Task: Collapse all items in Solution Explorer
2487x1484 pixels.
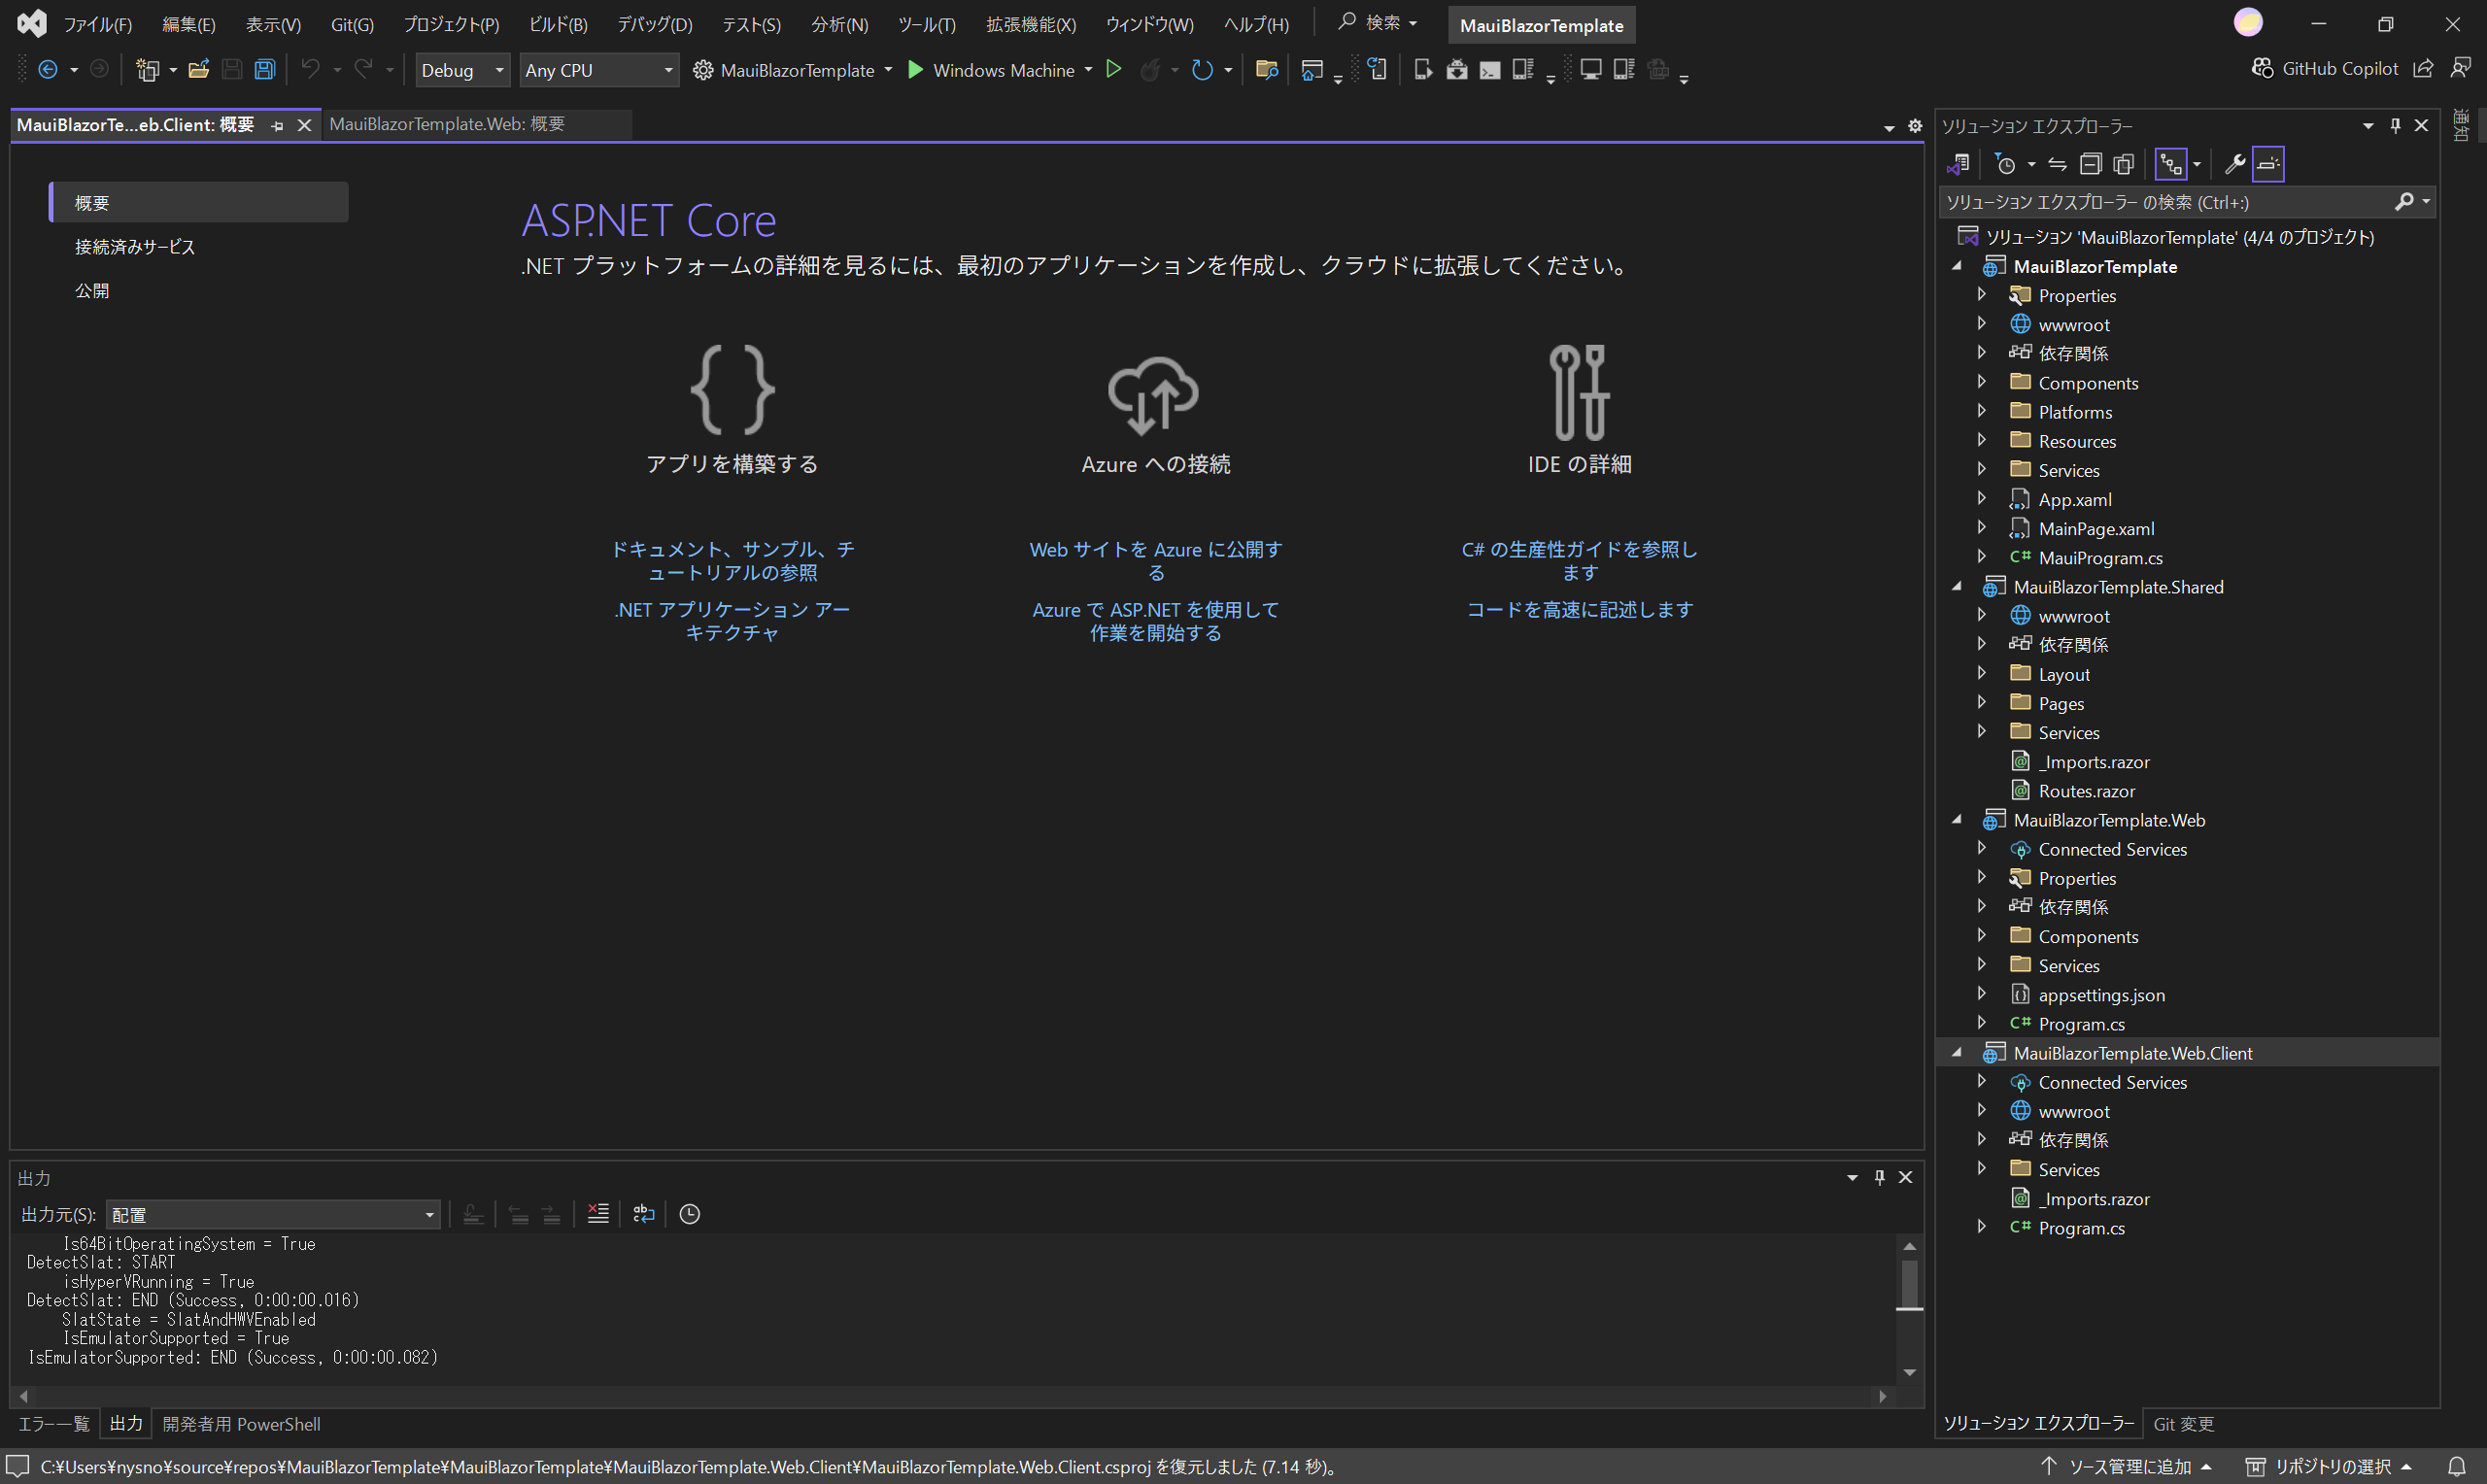Action: 2091,164
